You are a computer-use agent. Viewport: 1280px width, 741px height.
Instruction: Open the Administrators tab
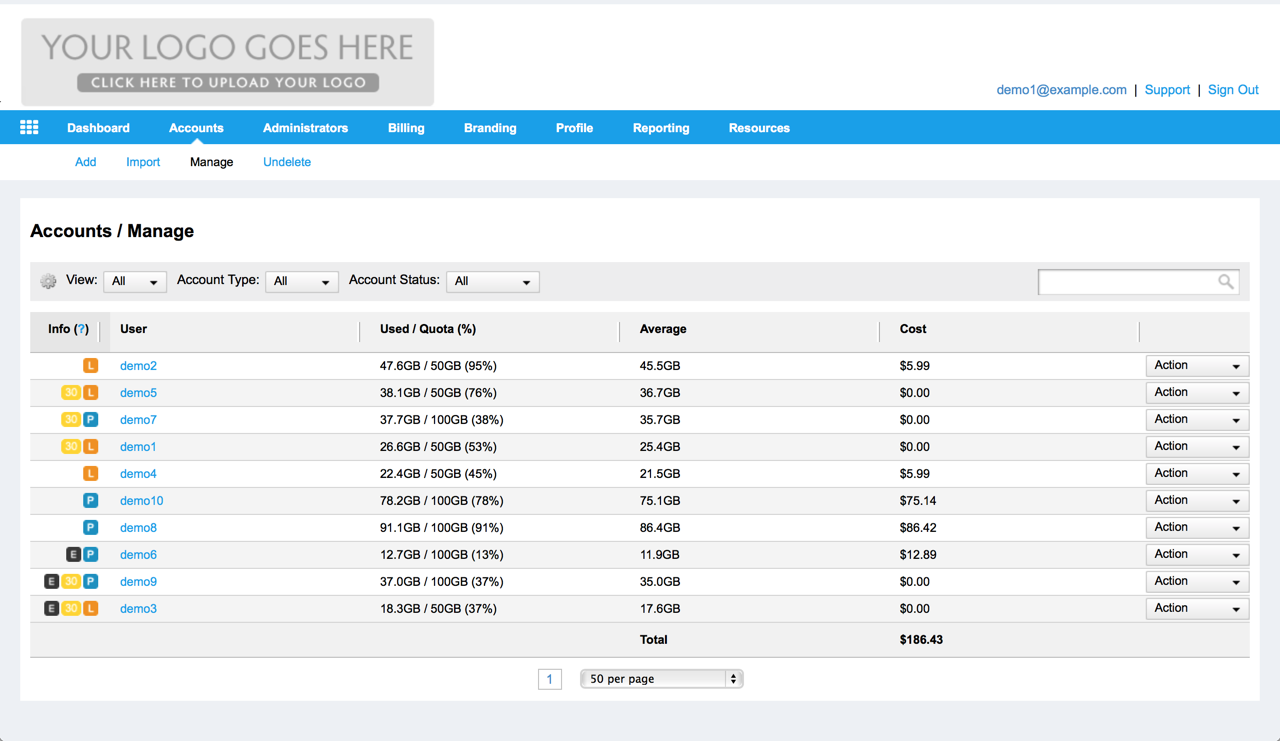(x=305, y=128)
